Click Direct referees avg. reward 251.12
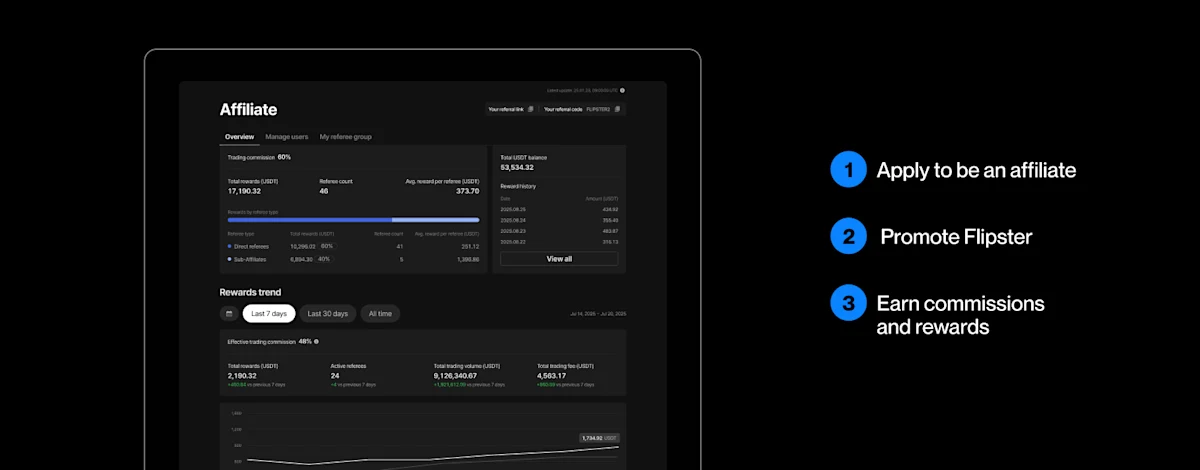 pyautogui.click(x=470, y=246)
